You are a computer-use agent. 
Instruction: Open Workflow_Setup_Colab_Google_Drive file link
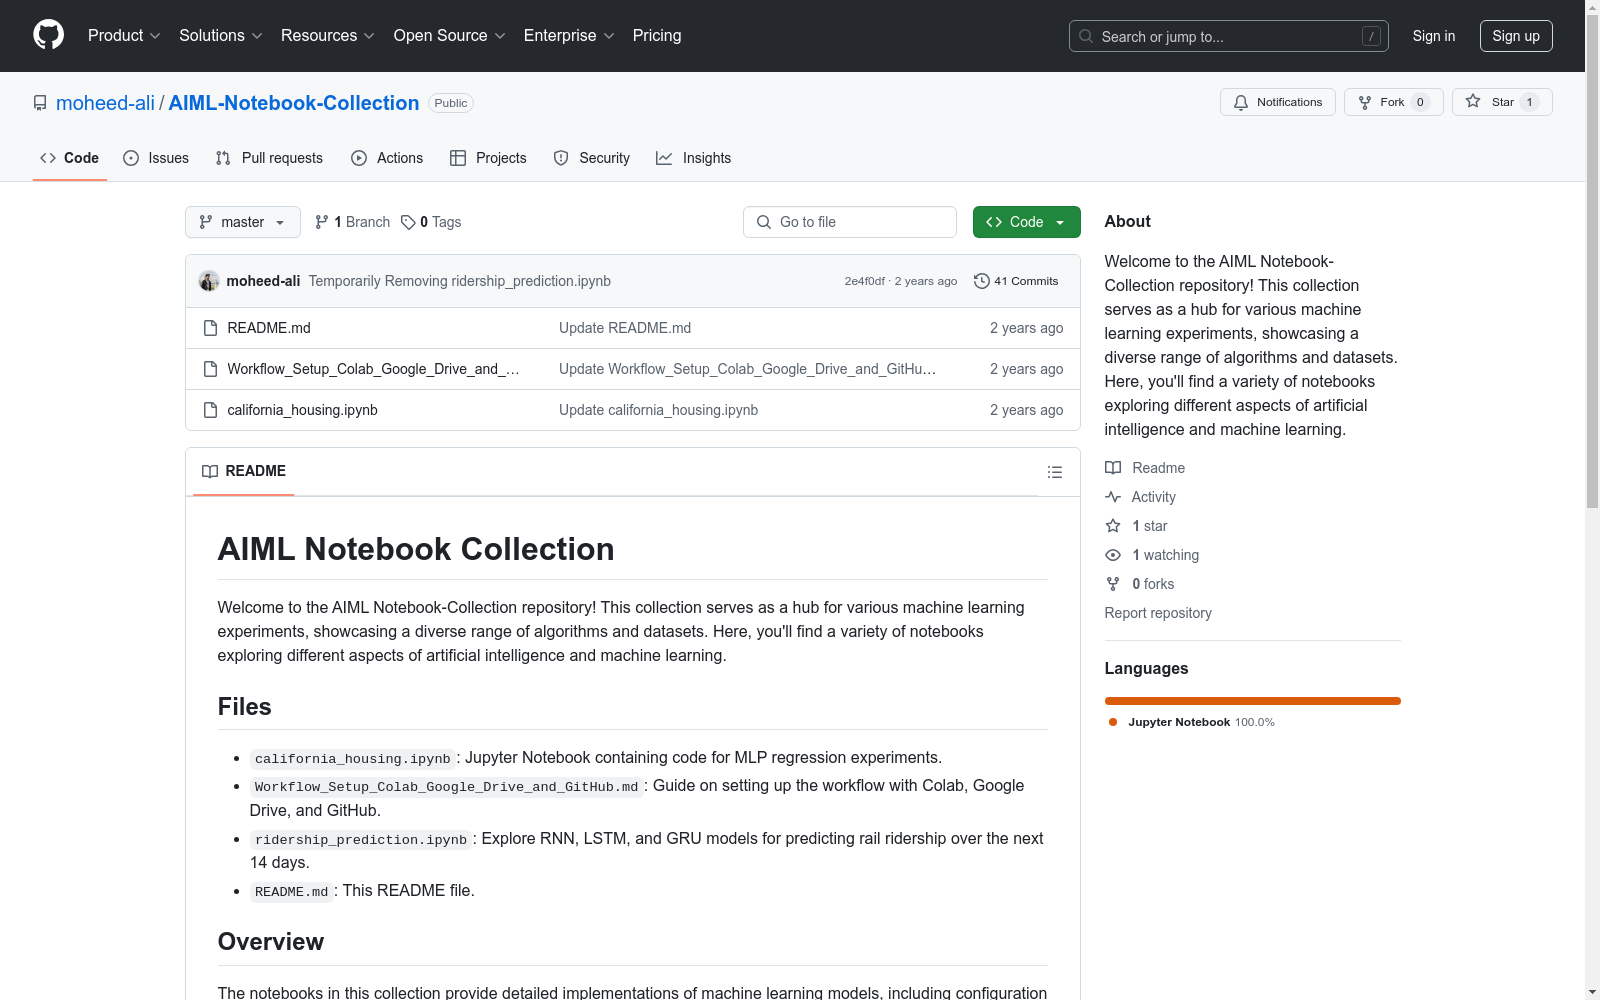(373, 369)
